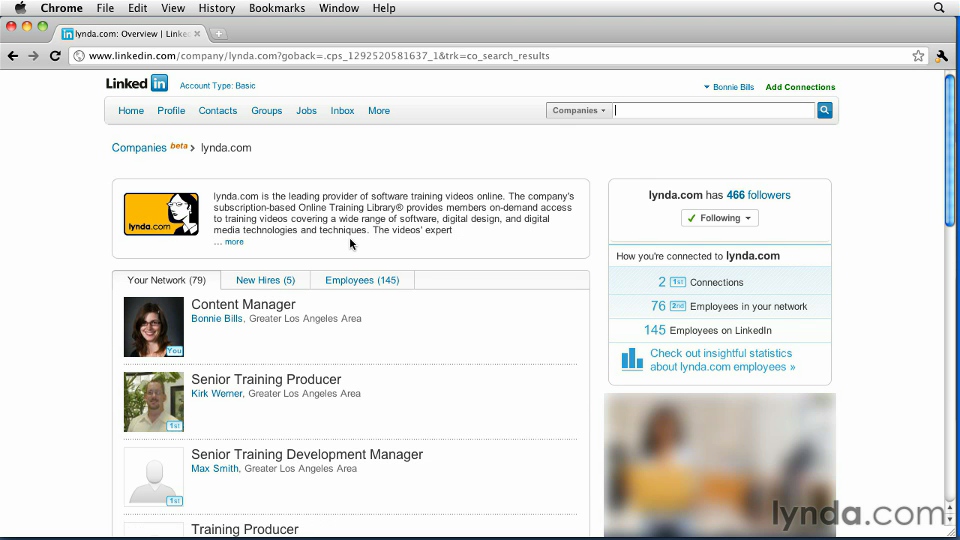Screen dimensions: 960x540
Task: Open the File menu
Action: pos(105,8)
